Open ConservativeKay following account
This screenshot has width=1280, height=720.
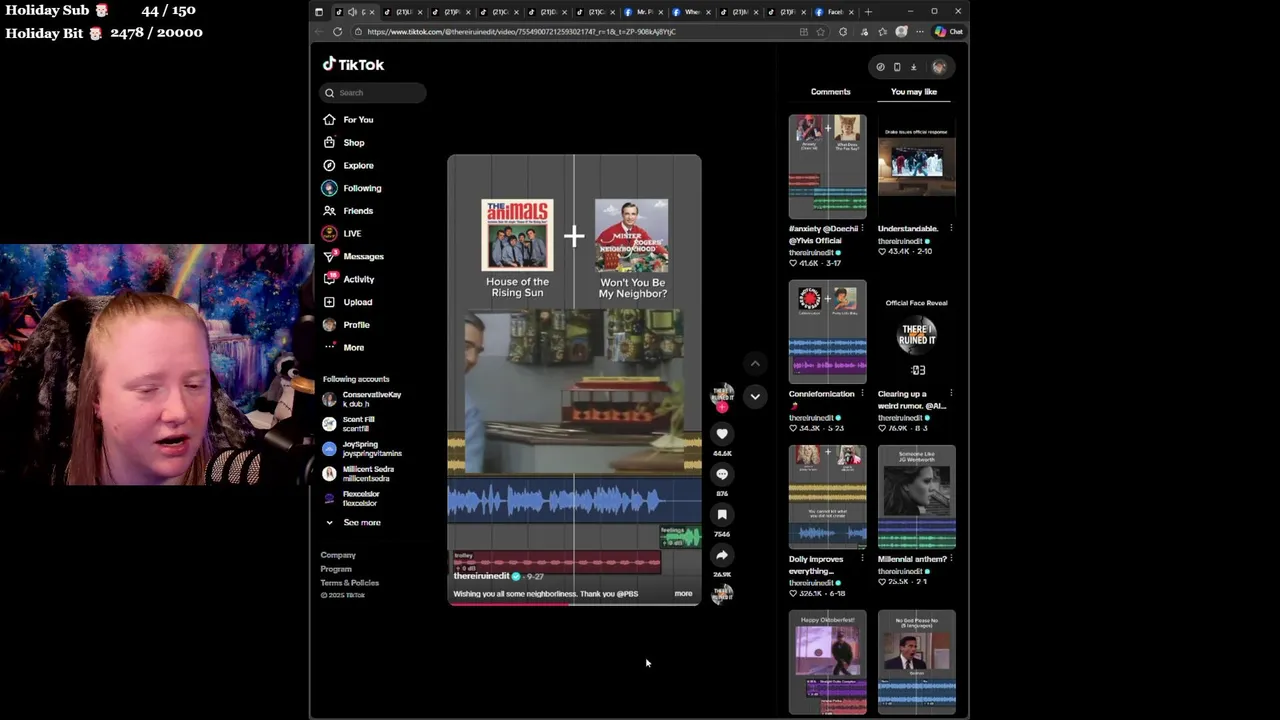[362, 399]
